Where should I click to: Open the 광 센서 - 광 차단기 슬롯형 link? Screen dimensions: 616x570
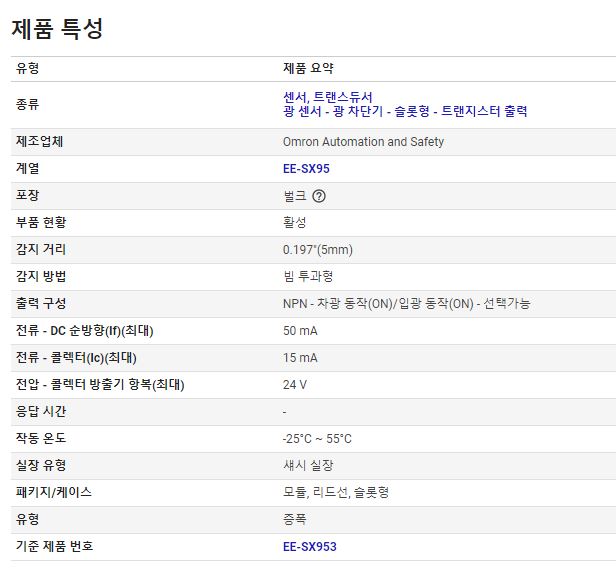405,111
